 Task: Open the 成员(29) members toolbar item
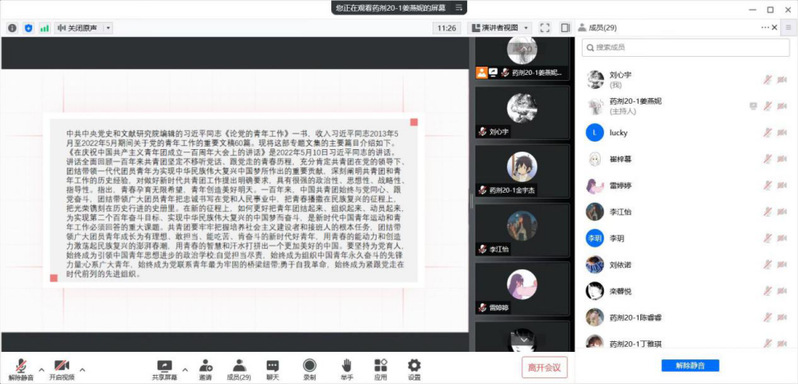[x=239, y=370]
